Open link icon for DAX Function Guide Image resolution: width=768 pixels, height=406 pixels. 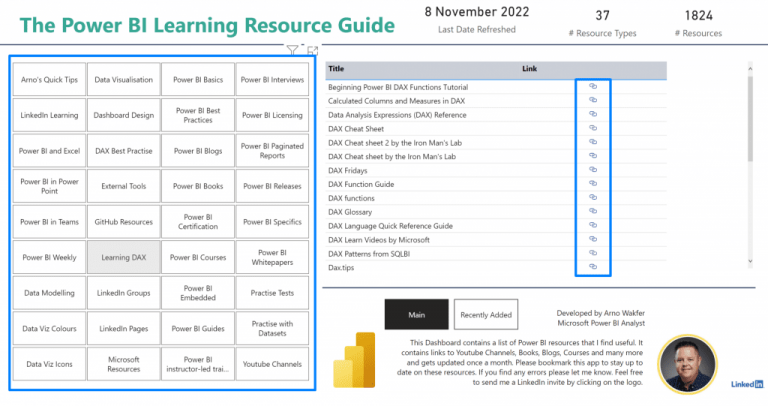tap(593, 184)
